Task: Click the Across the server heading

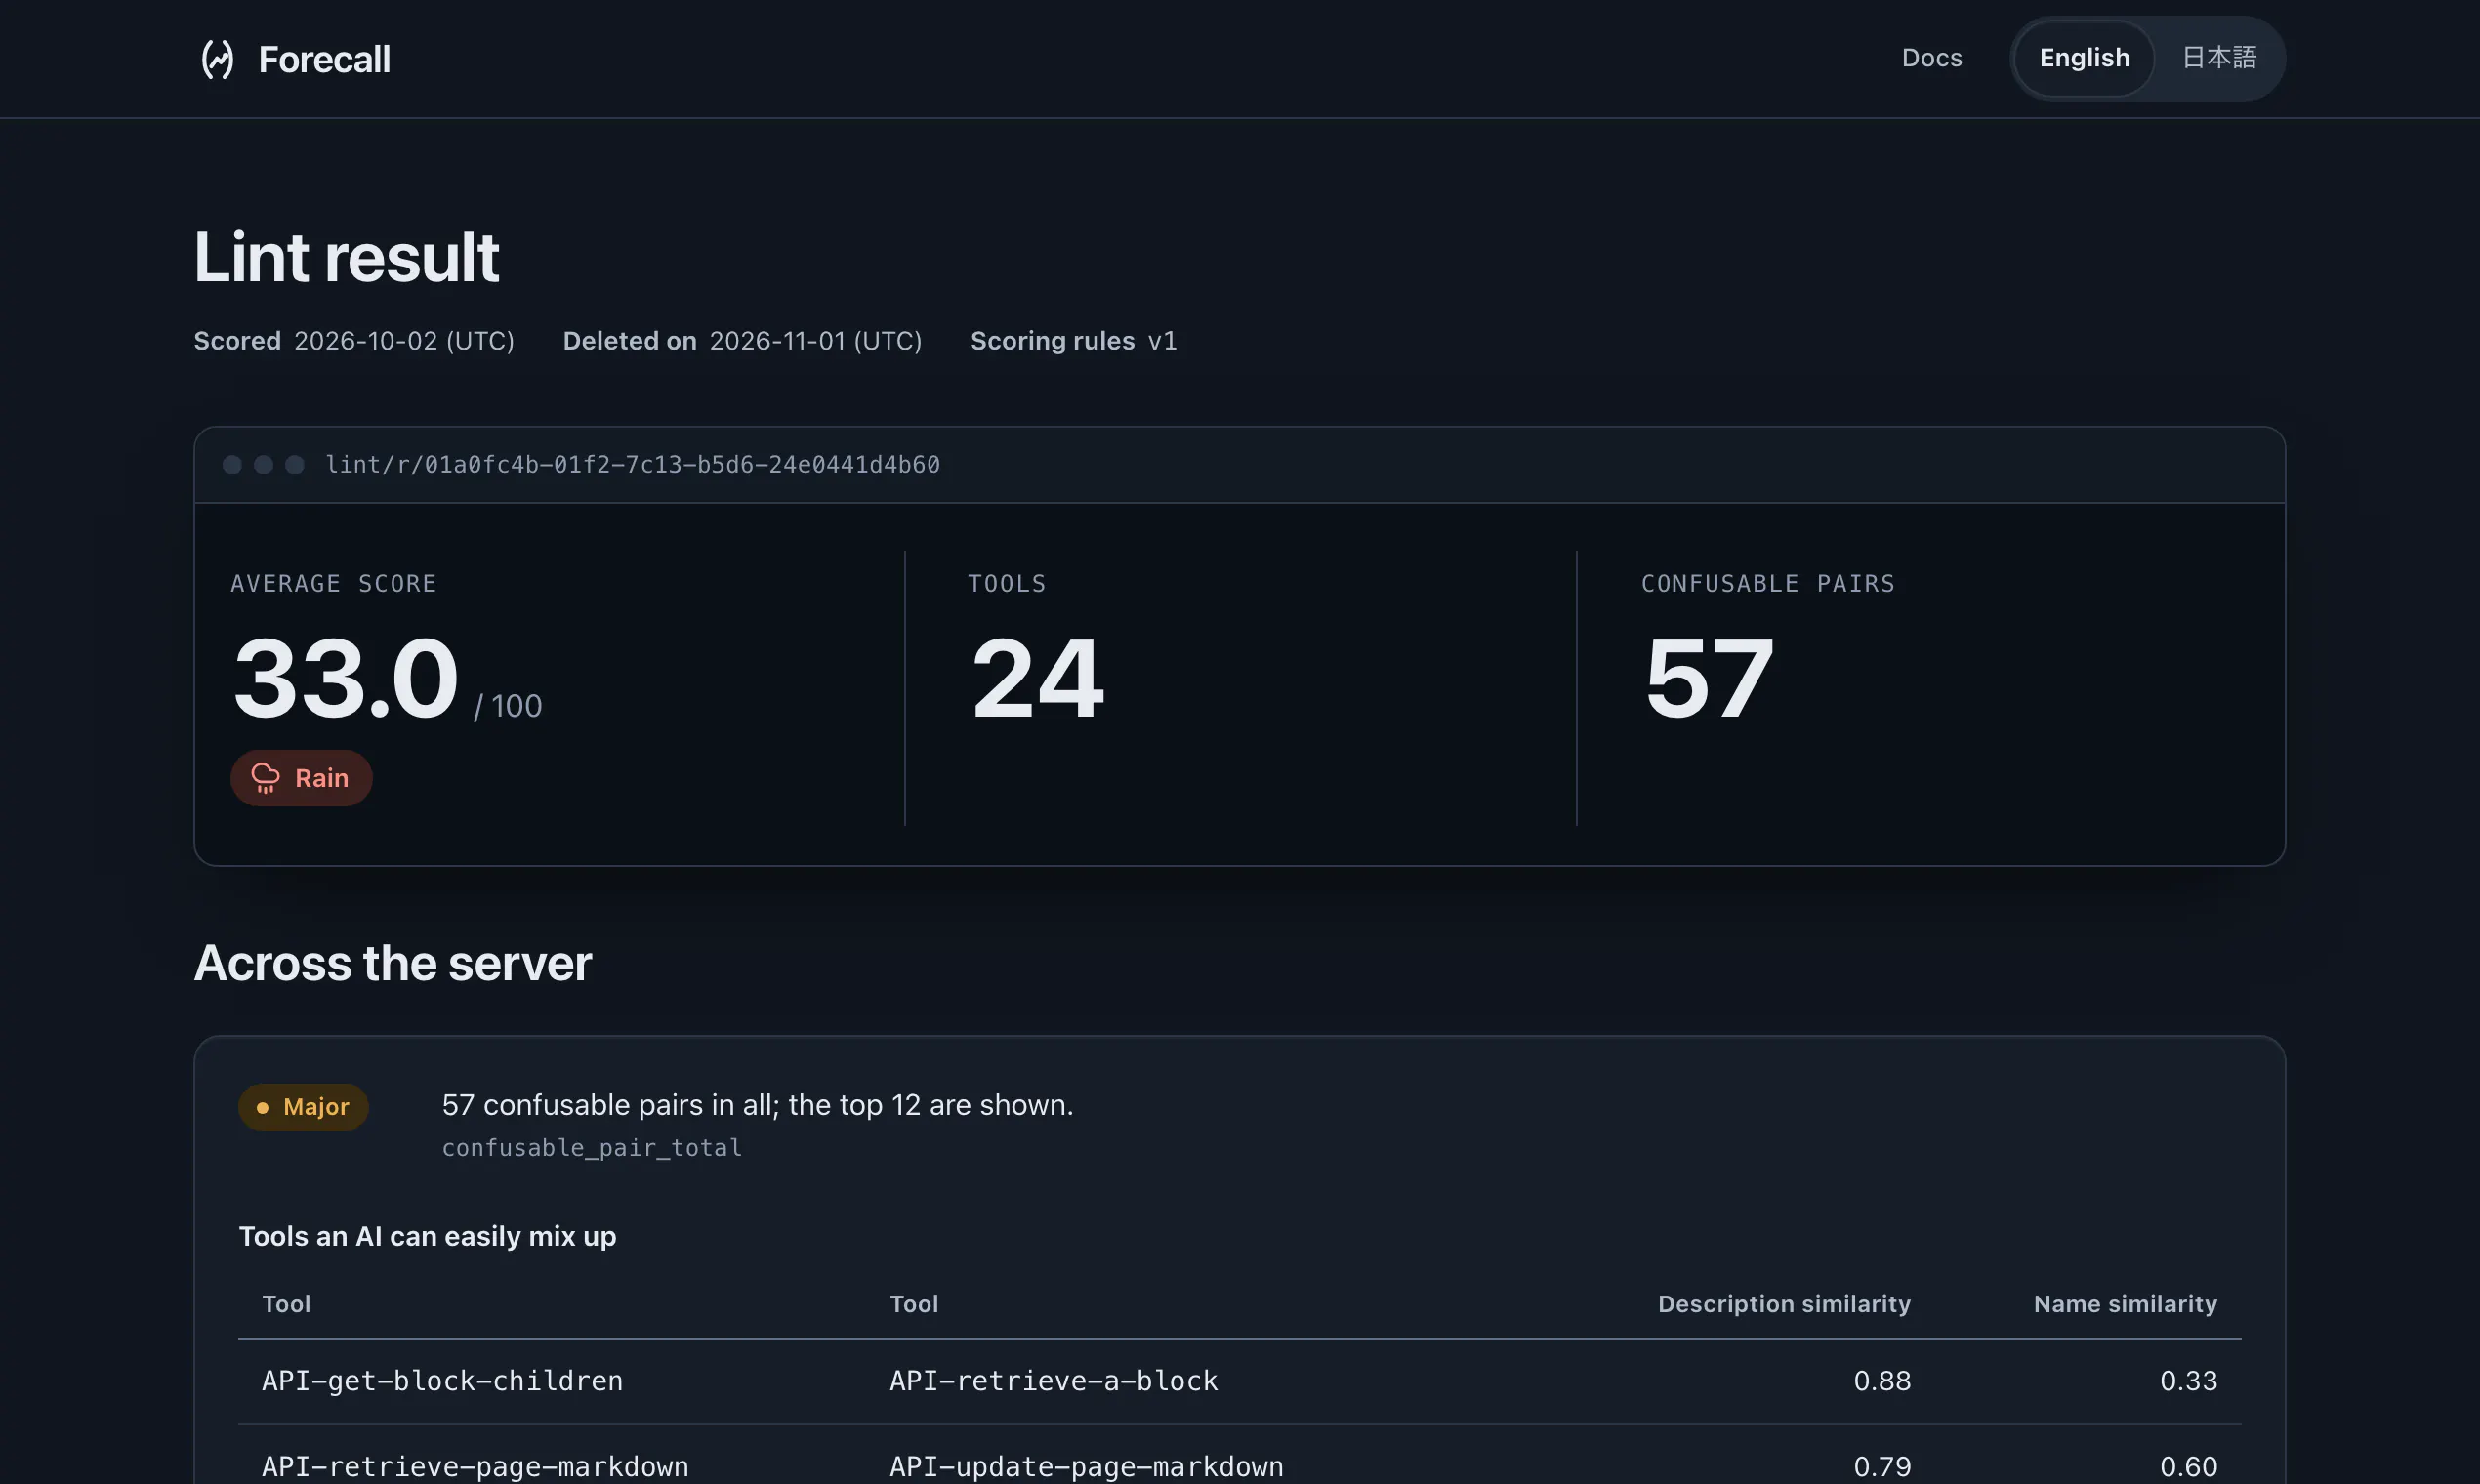Action: (392, 963)
